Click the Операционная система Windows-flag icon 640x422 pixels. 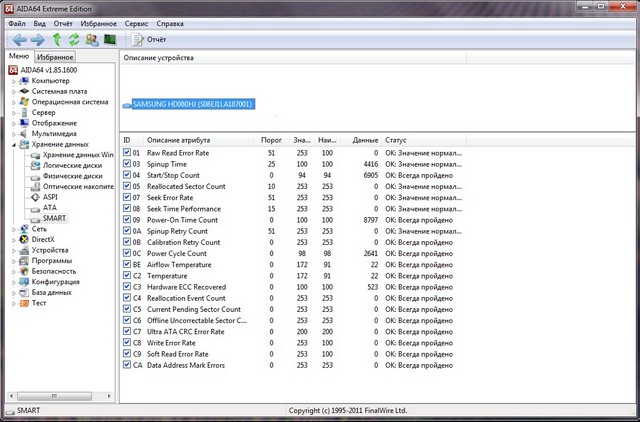point(24,102)
